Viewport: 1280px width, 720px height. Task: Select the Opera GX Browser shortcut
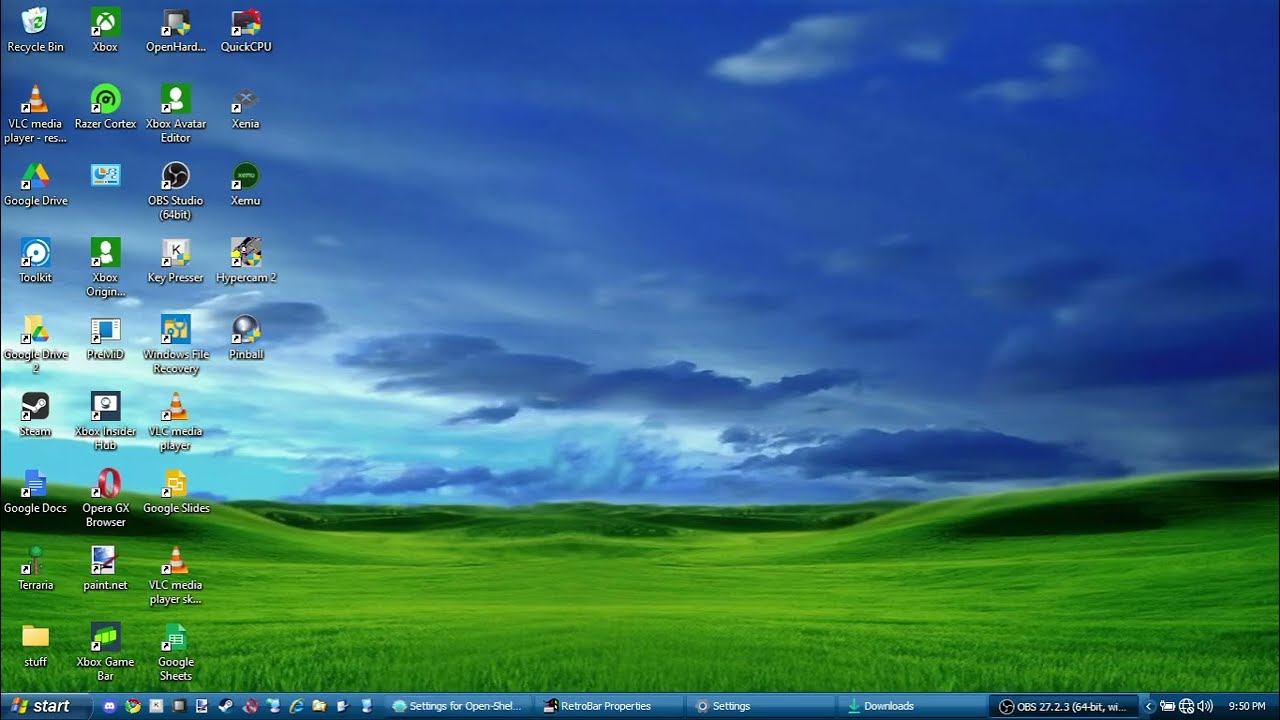point(105,498)
